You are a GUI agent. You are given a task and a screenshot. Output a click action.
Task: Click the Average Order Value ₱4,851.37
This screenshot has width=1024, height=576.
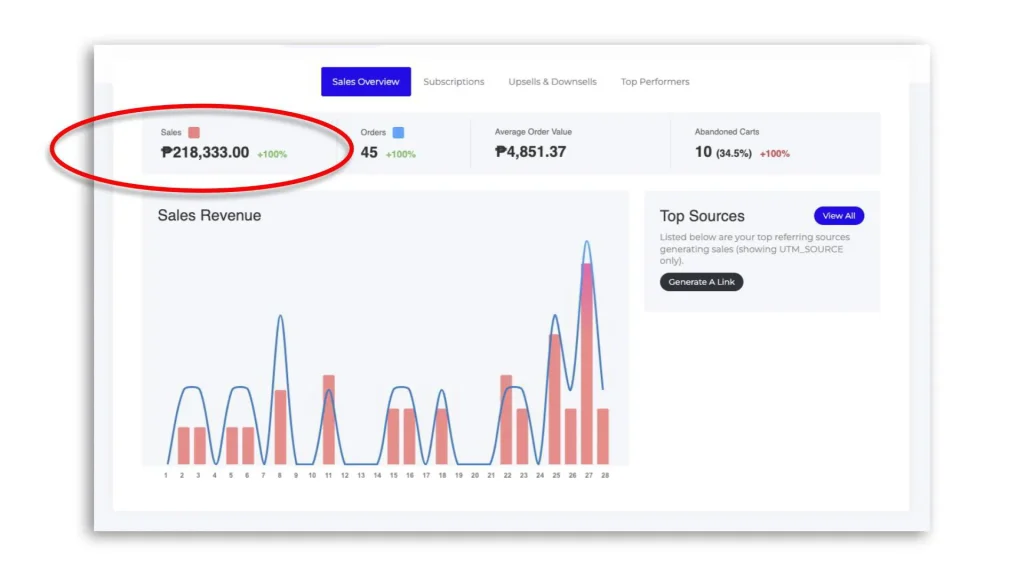coord(530,152)
